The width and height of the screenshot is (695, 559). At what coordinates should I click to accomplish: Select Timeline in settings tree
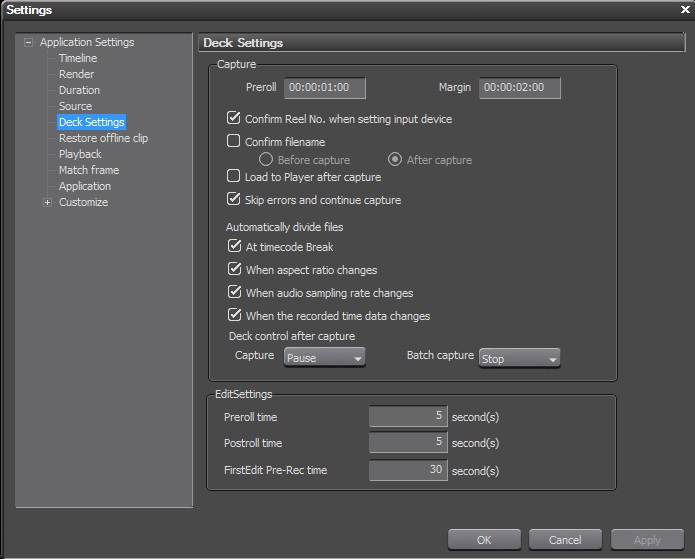[78, 58]
